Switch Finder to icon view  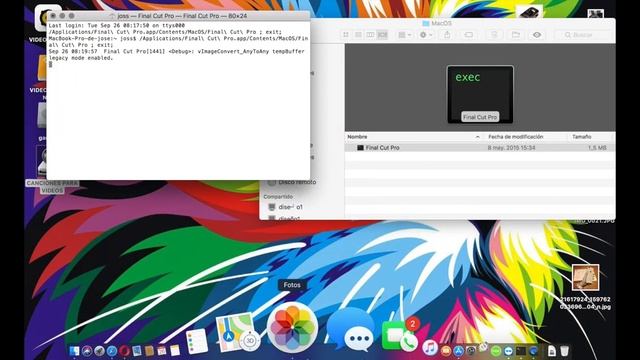click(346, 35)
